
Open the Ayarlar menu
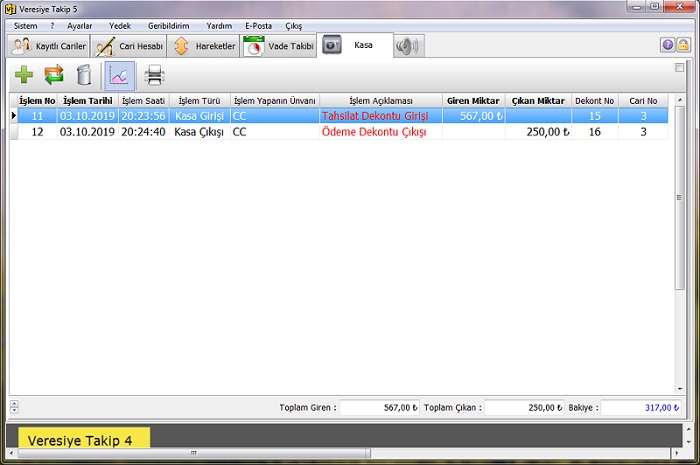click(79, 26)
